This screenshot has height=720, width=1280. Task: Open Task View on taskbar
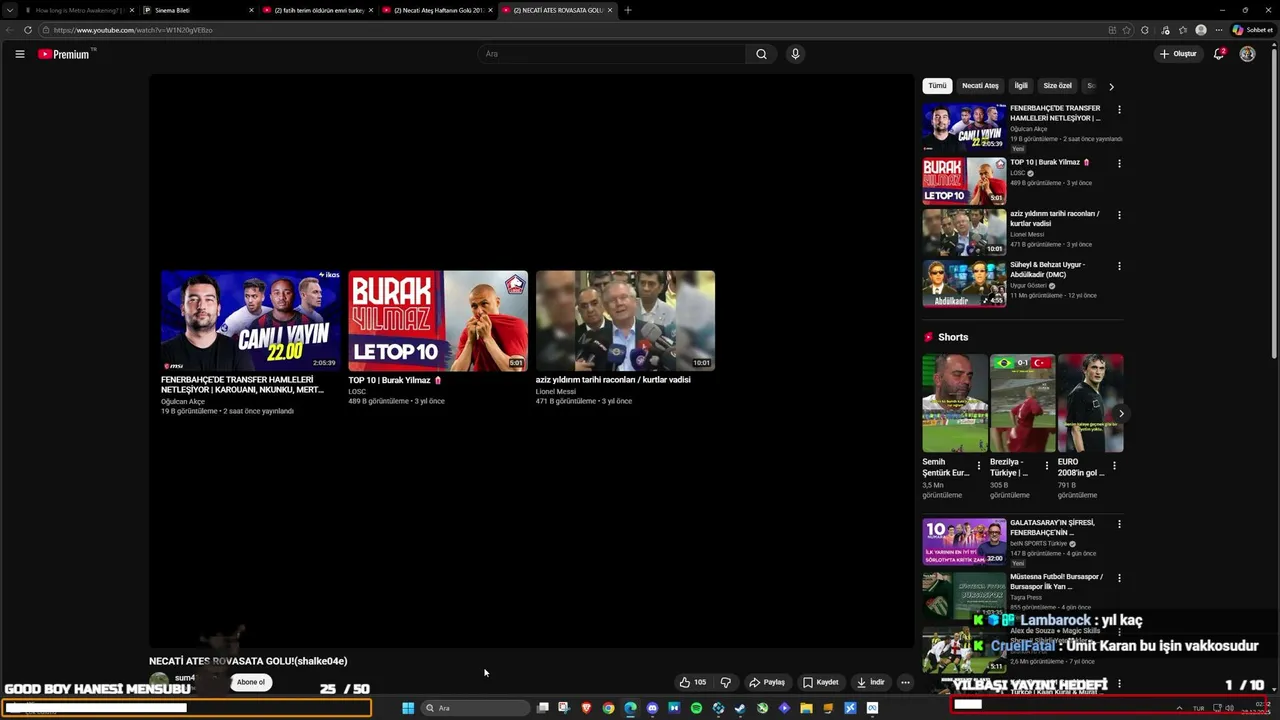(543, 708)
